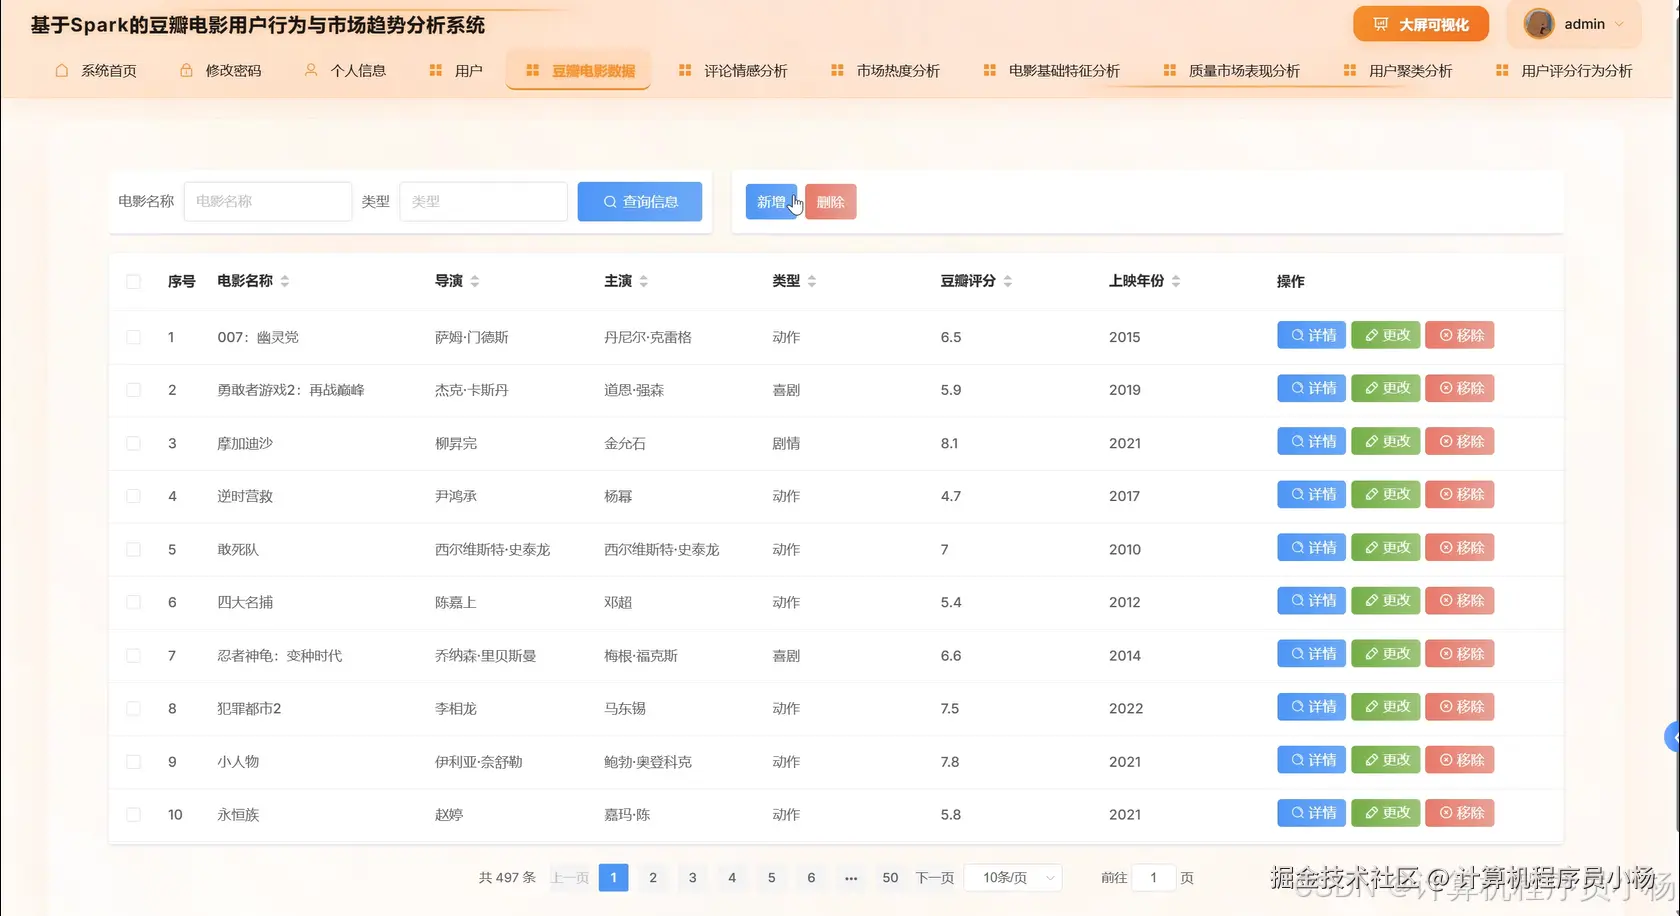Click 更改 for 小人物
Screen dimensions: 1680x916
1386,760
